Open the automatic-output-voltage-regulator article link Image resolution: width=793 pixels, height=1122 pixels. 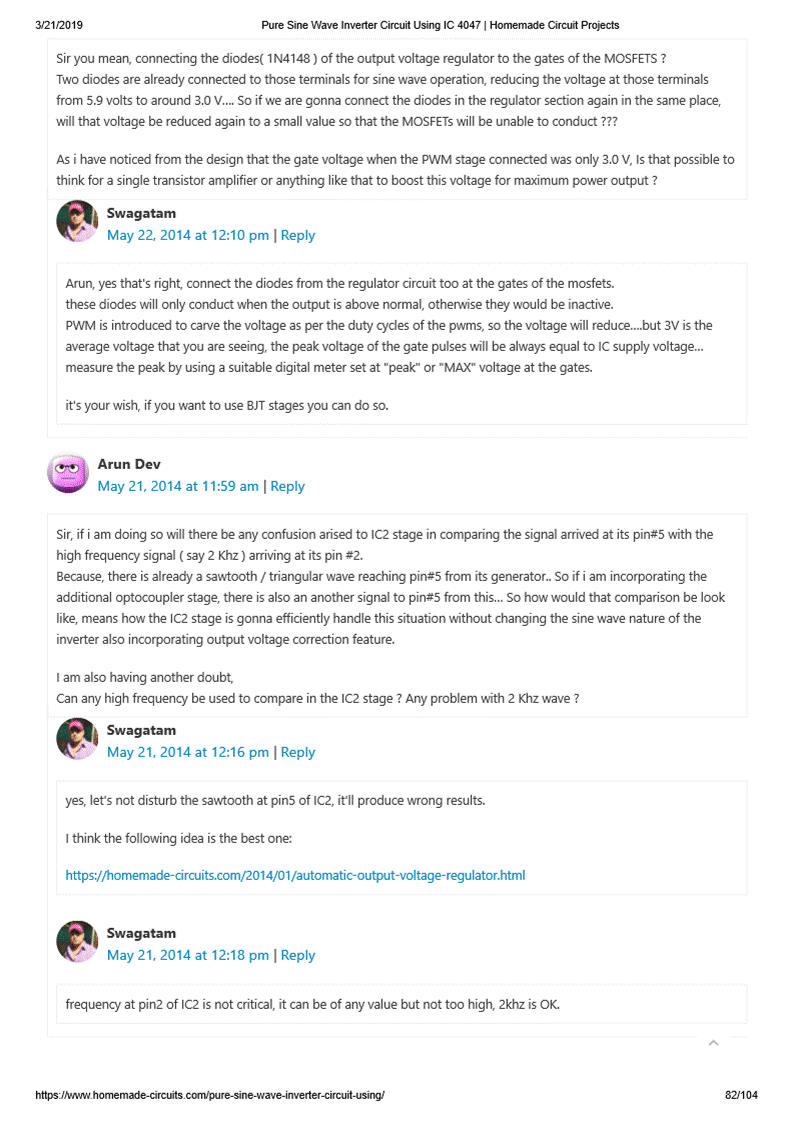click(295, 876)
